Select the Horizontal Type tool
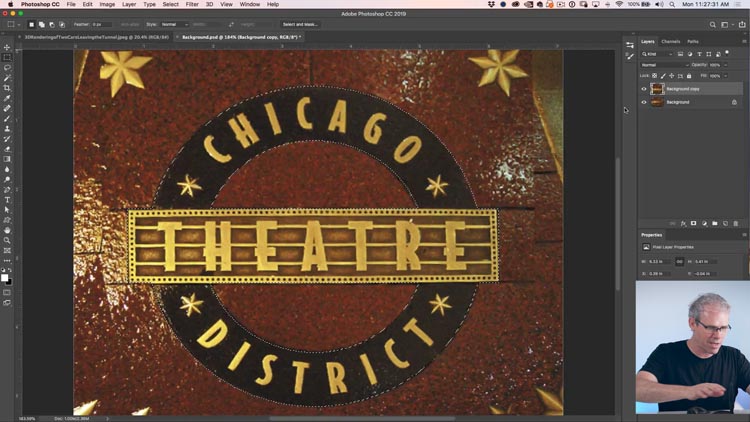750x422 pixels. tap(7, 200)
